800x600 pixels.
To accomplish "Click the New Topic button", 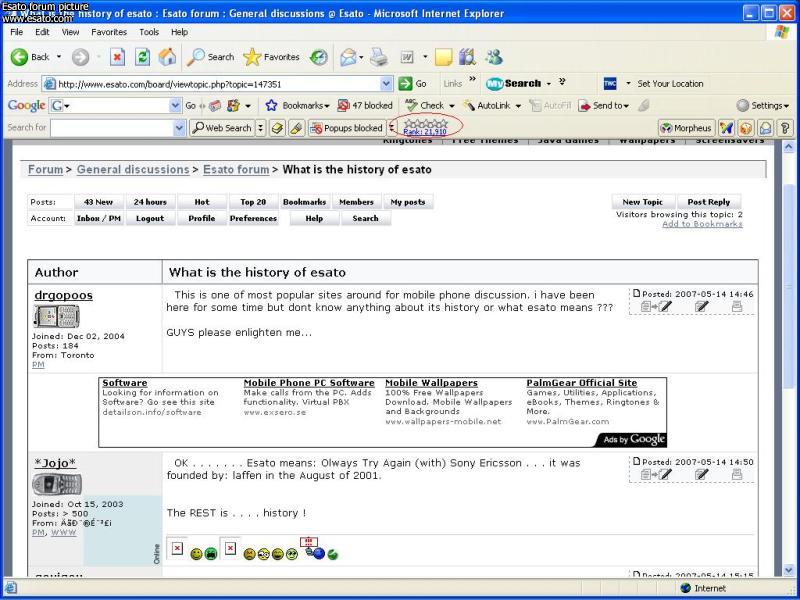I will [x=642, y=202].
